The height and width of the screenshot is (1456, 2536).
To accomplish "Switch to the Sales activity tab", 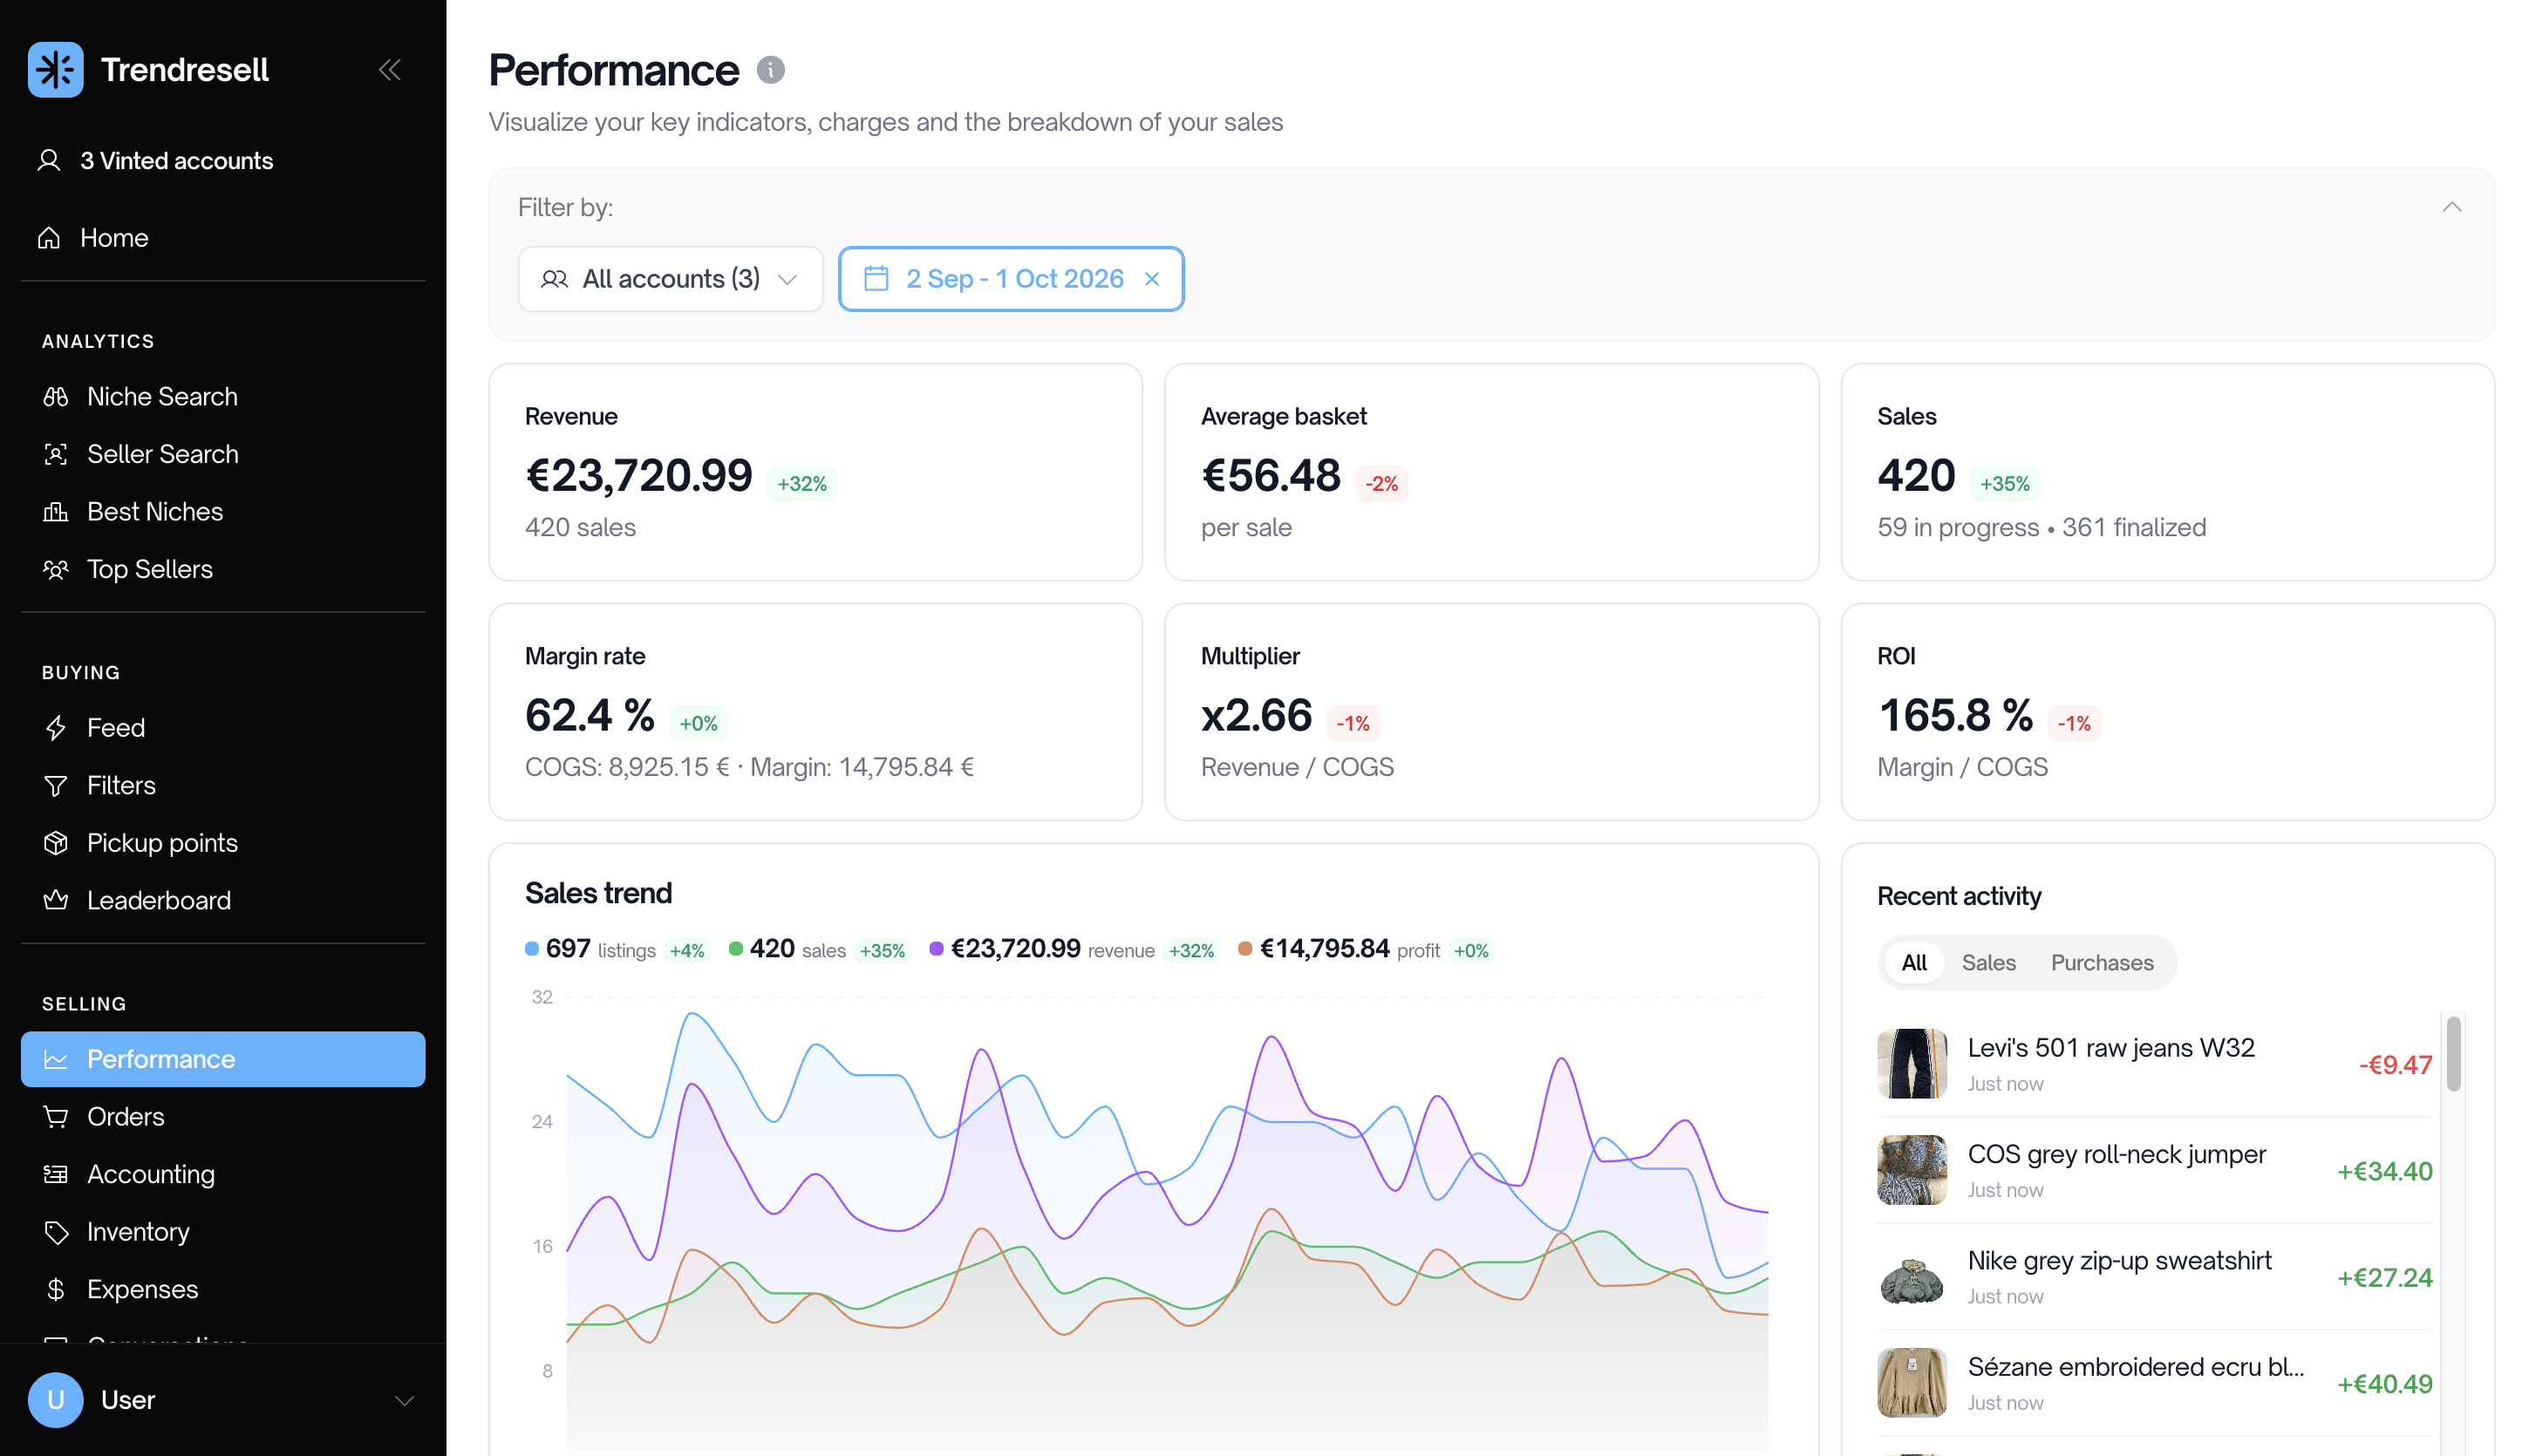I will tap(1988, 963).
